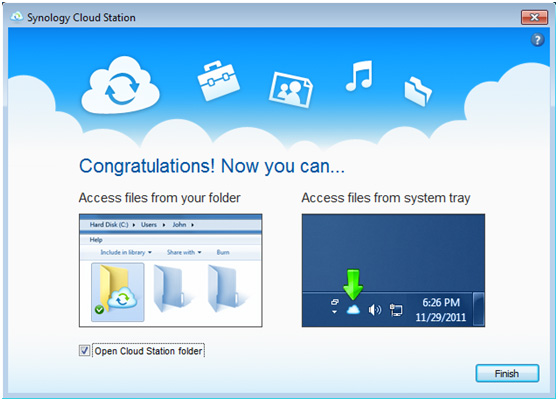Click the Open Cloud Station folder label
558x401 pixels.
[148, 351]
